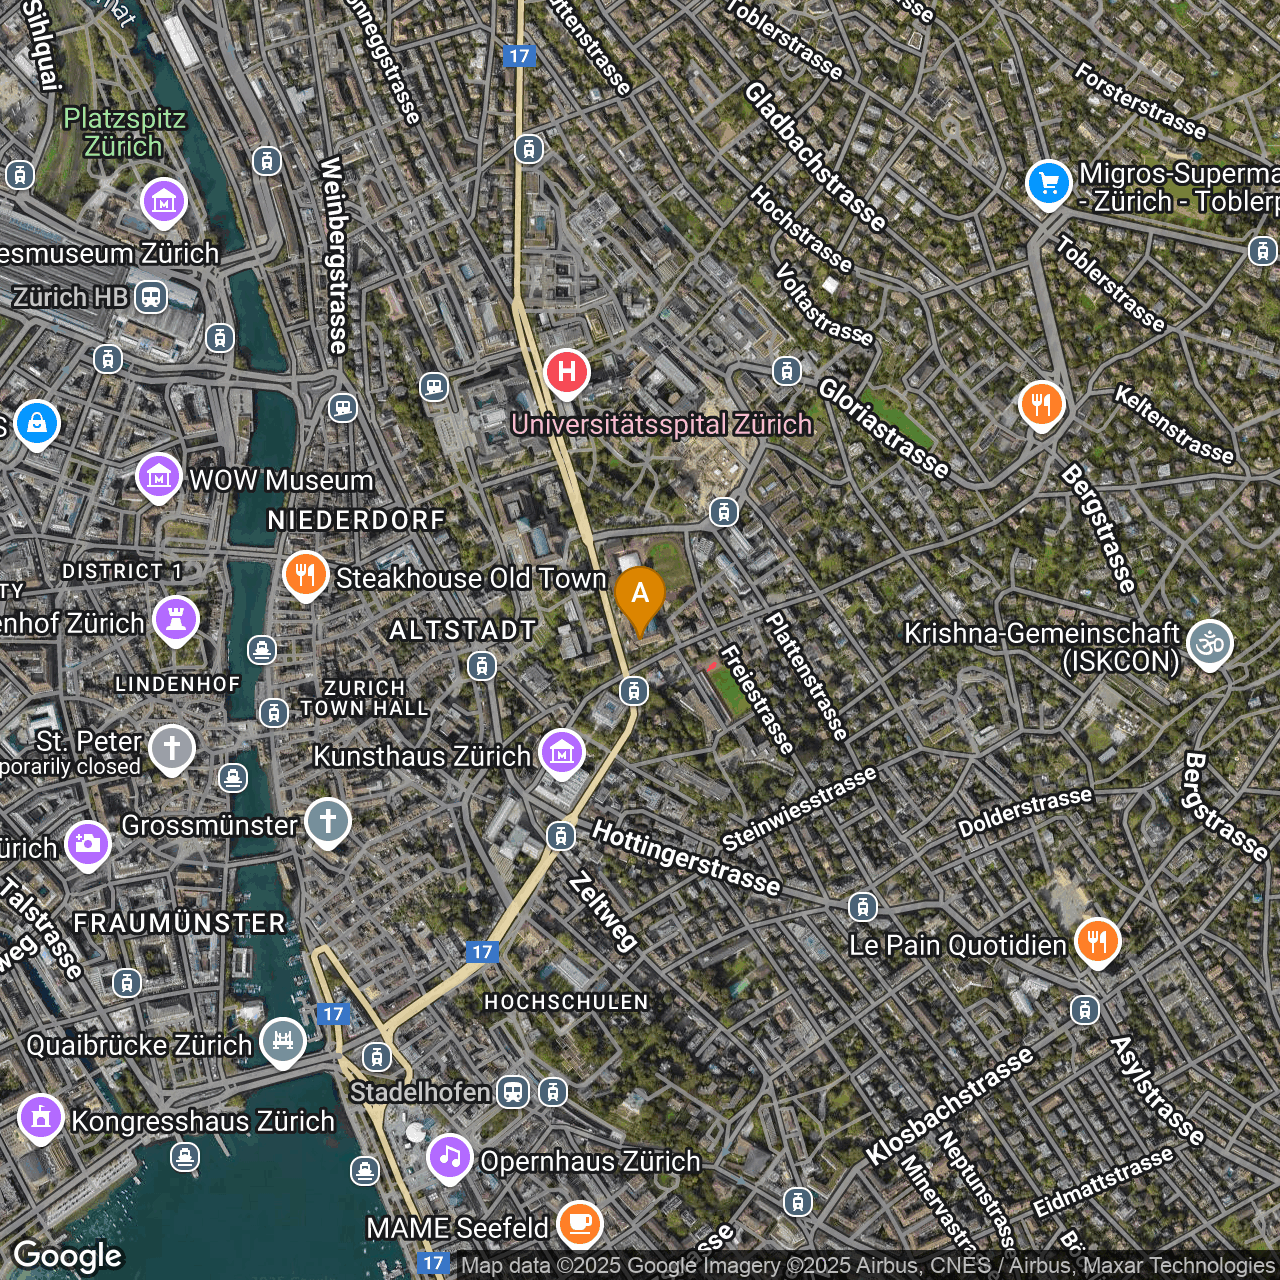The width and height of the screenshot is (1280, 1280).
Task: Click the Zürich HB train station icon
Action: coord(151,297)
